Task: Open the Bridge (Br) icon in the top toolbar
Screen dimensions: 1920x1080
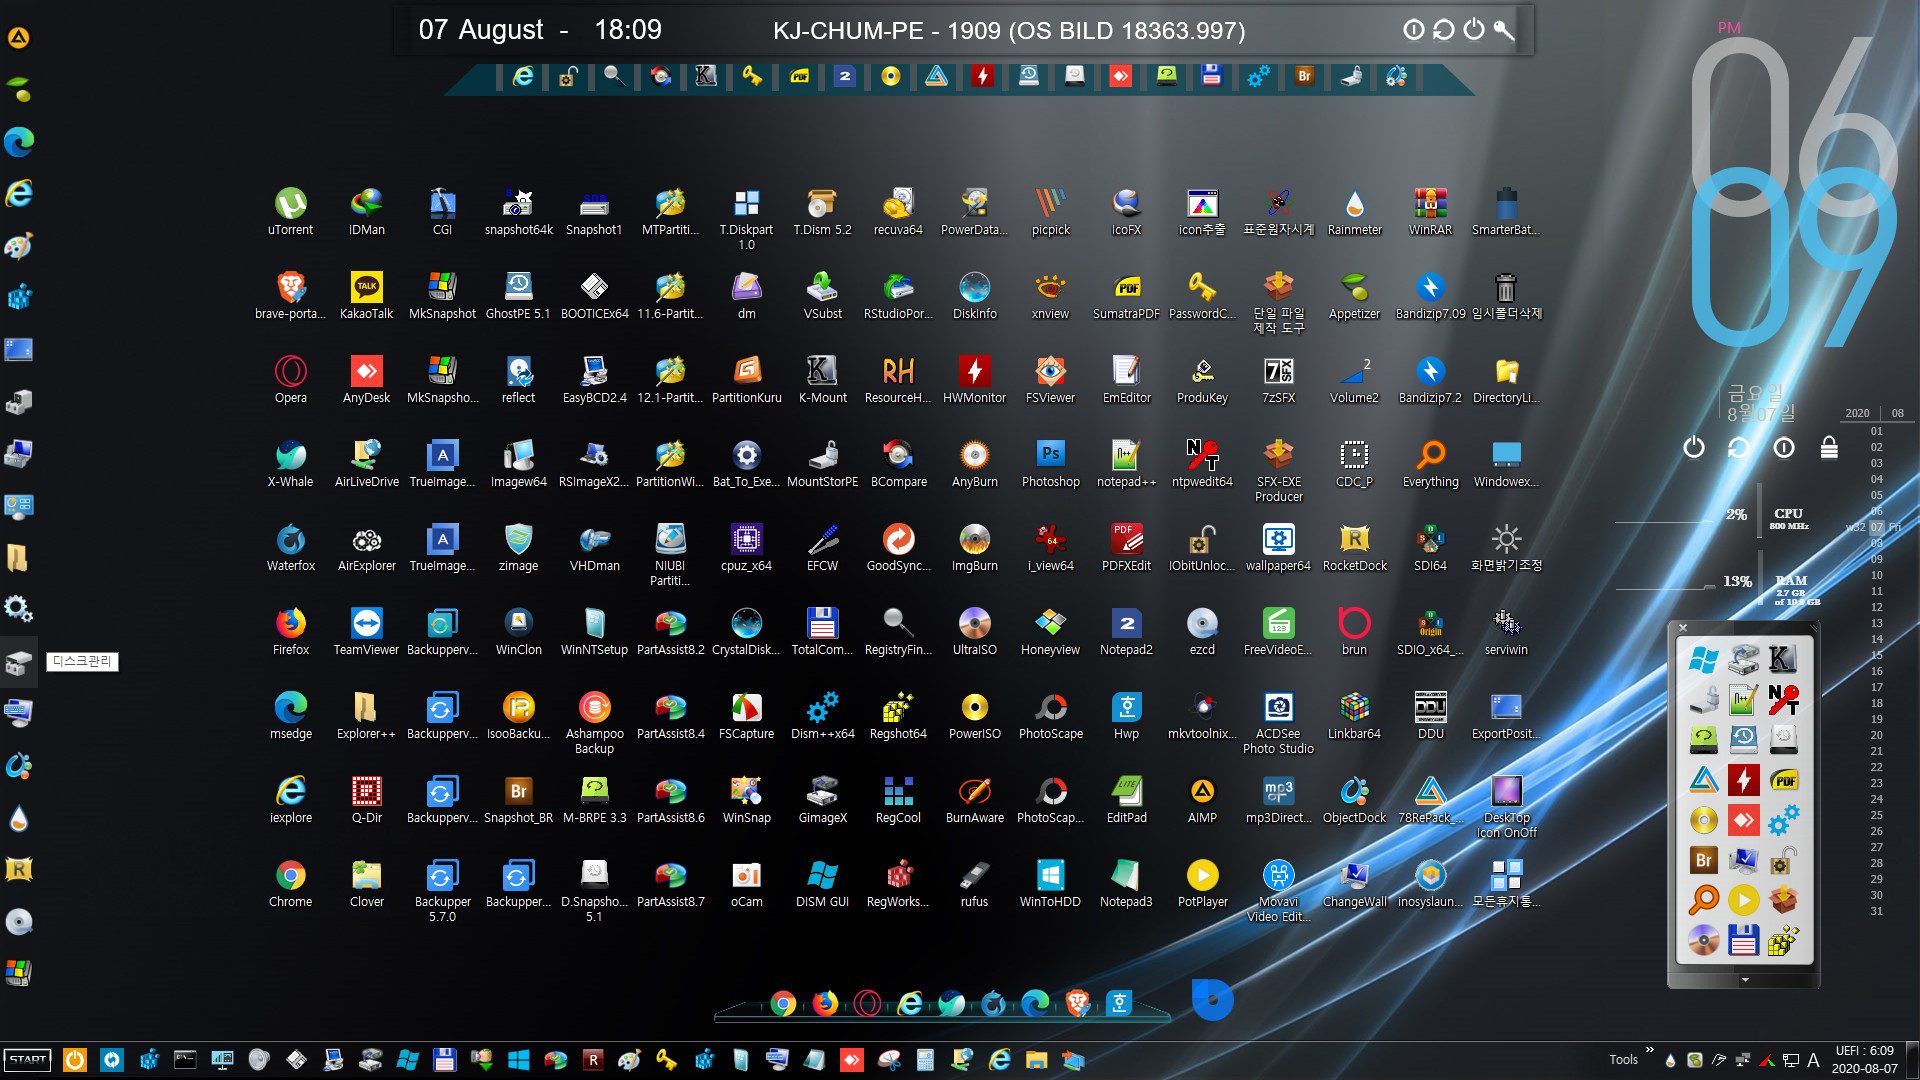Action: [1304, 76]
